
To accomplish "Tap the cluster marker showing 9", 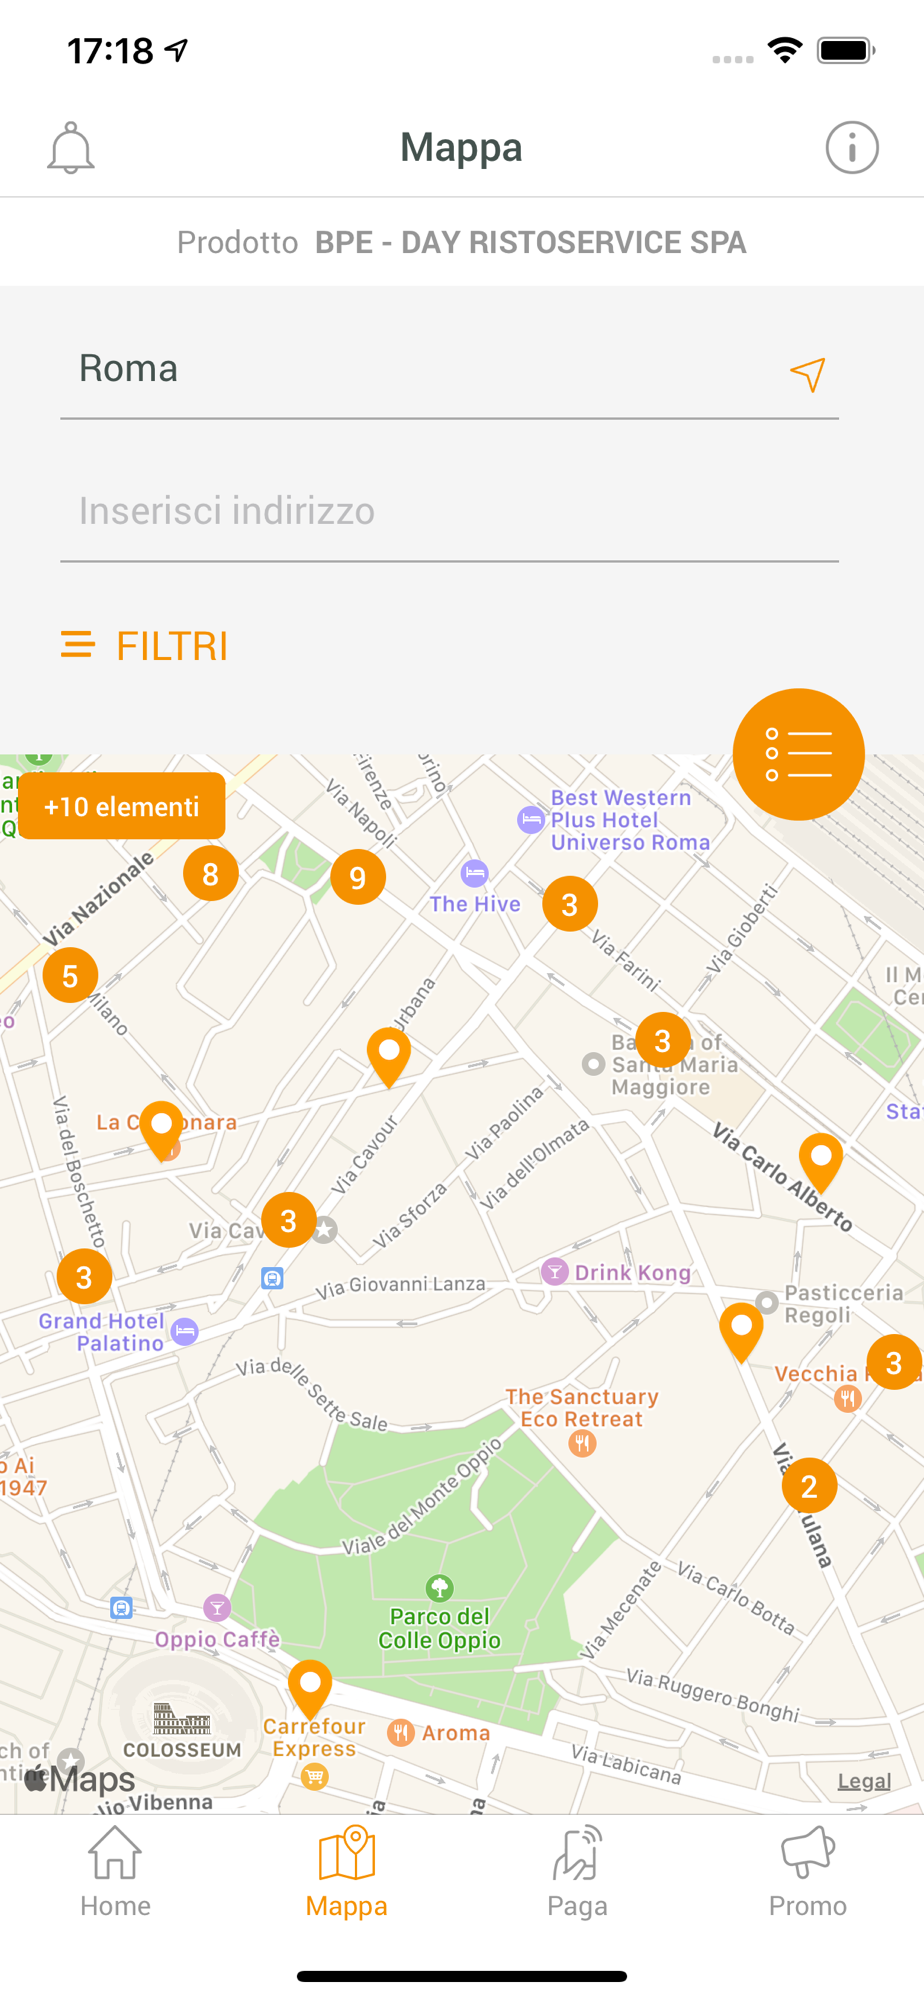I will pos(358,877).
